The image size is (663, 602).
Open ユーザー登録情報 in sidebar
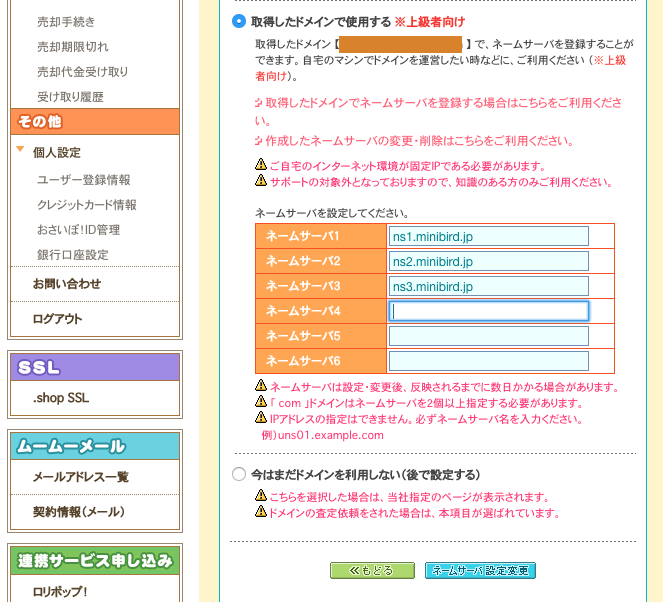84,180
